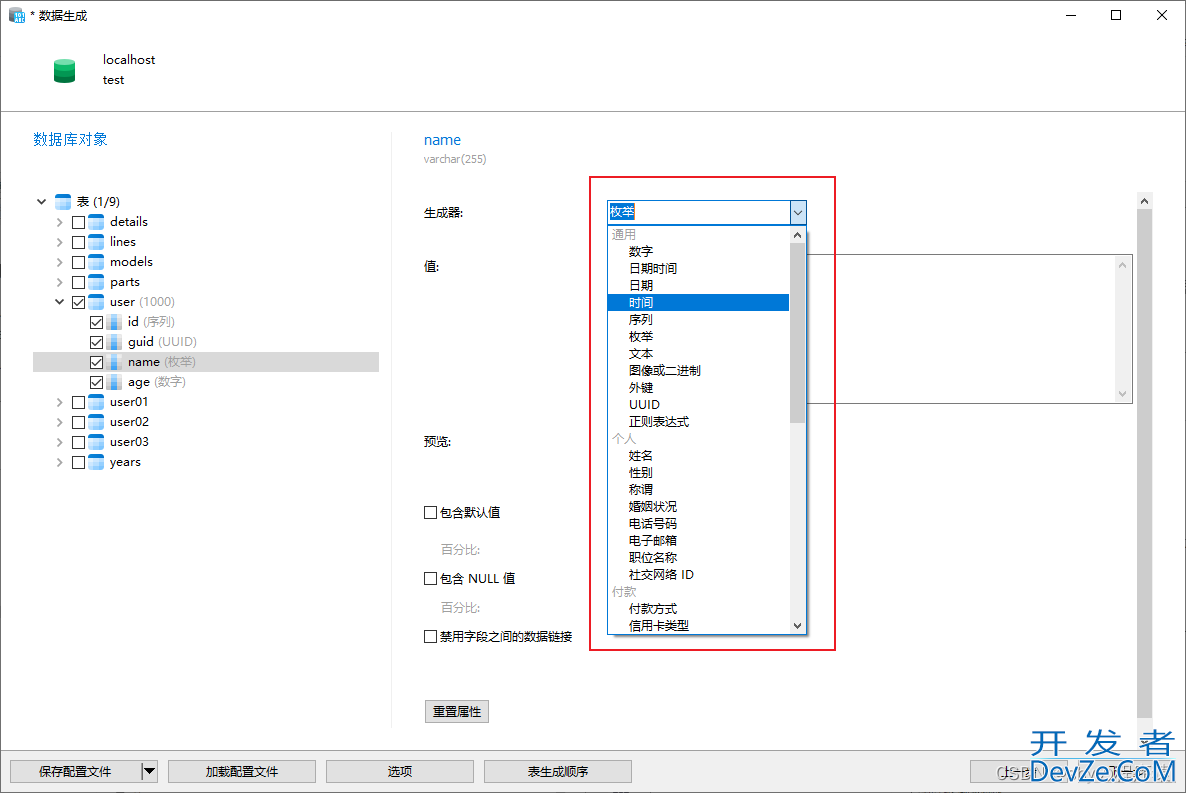Uncheck the age column checkbox
The width and height of the screenshot is (1186, 793).
(x=97, y=383)
